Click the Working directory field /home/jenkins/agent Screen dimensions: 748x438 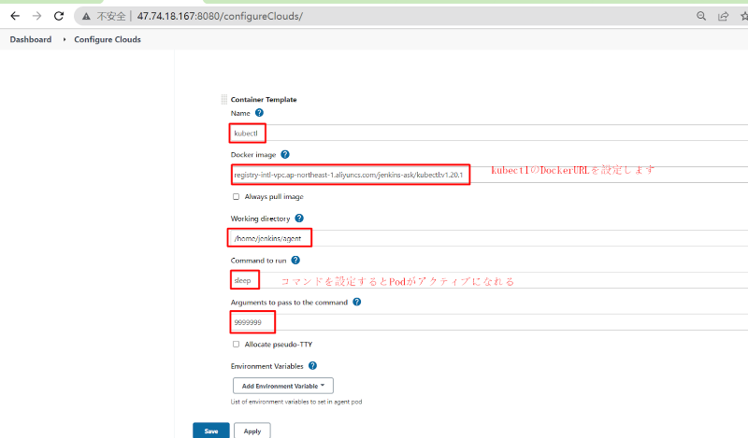pos(489,238)
